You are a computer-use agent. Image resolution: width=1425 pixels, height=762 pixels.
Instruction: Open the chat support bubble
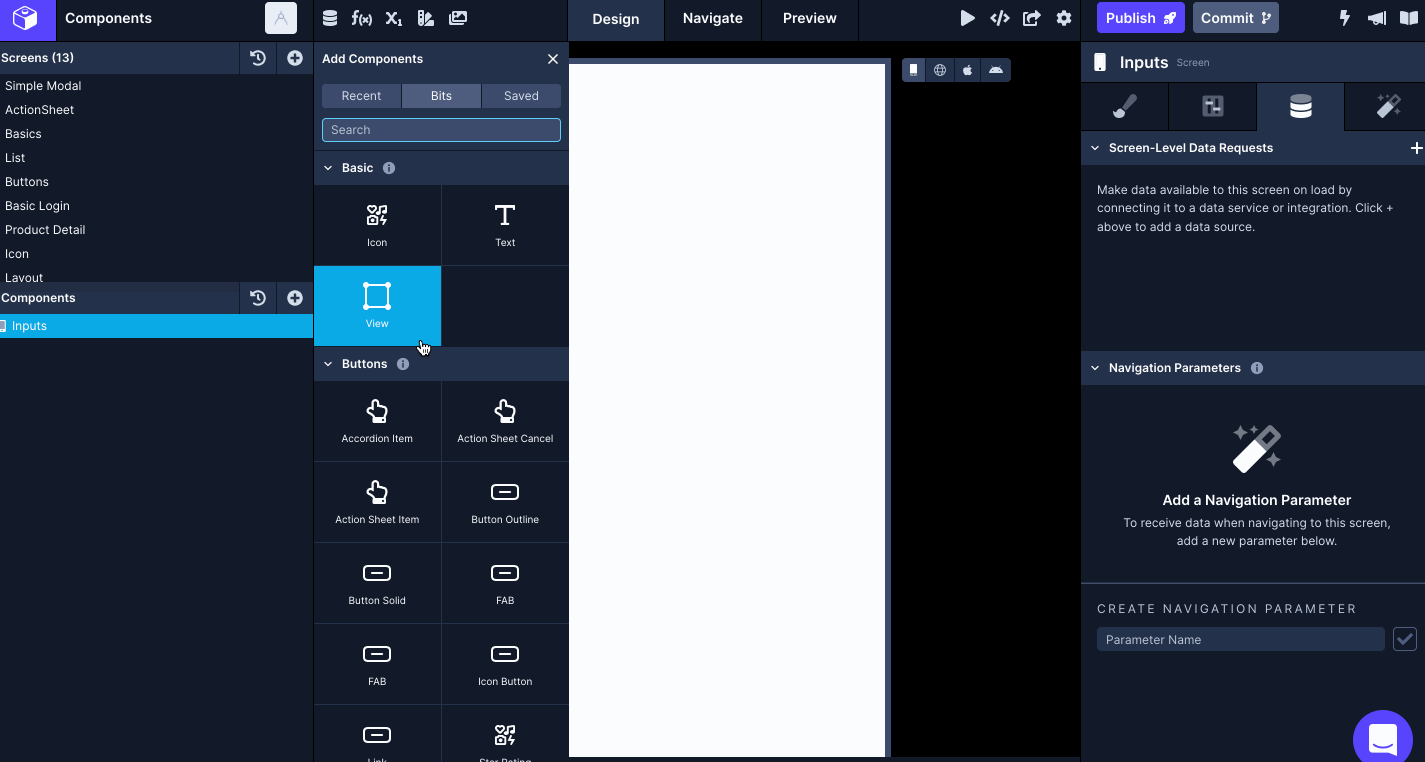[1383, 740]
